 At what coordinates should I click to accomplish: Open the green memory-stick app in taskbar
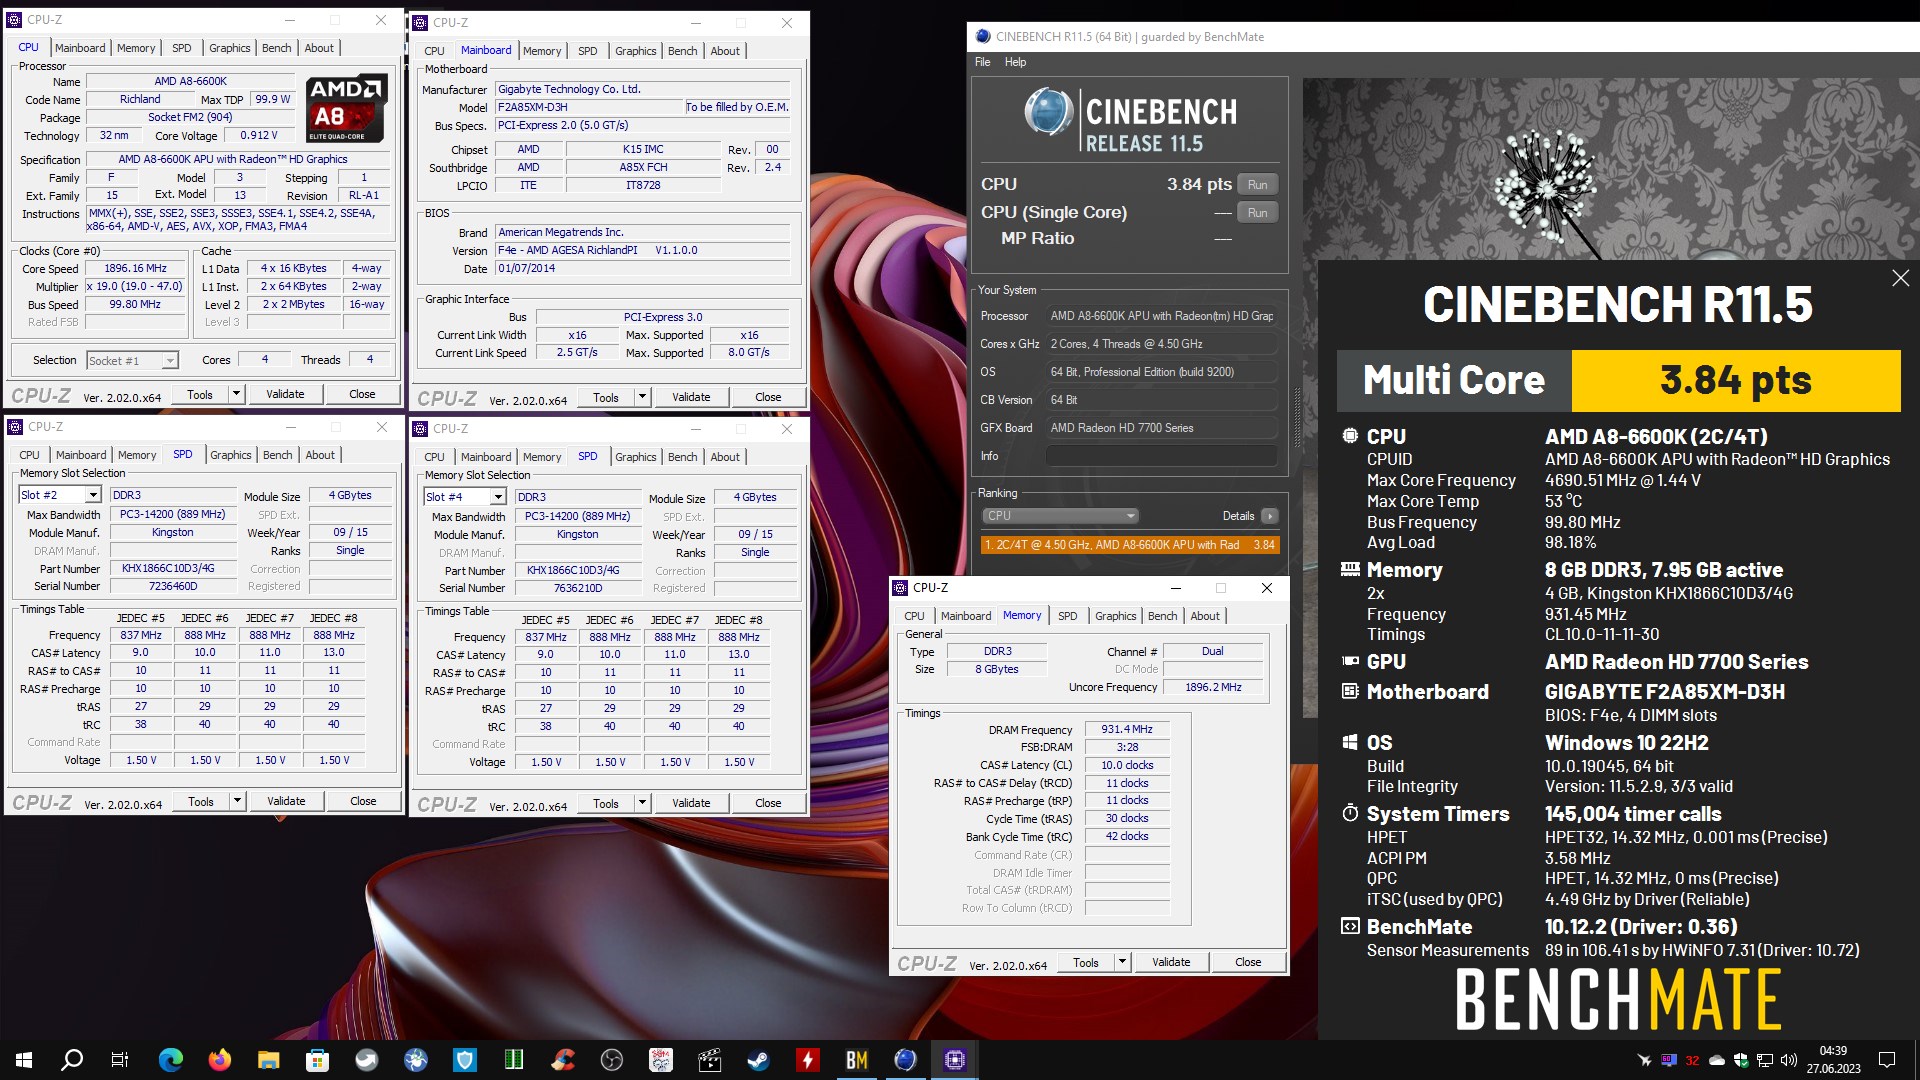click(514, 1059)
